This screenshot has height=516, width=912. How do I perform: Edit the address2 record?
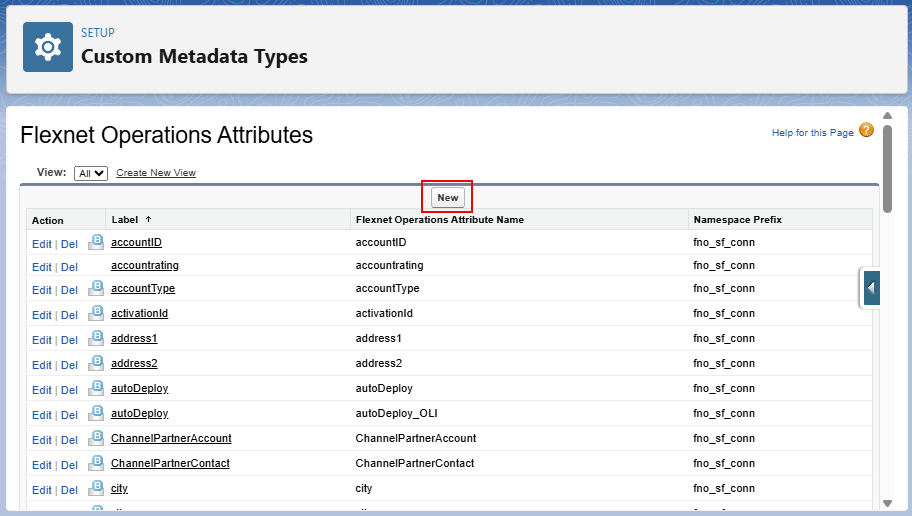(x=42, y=365)
